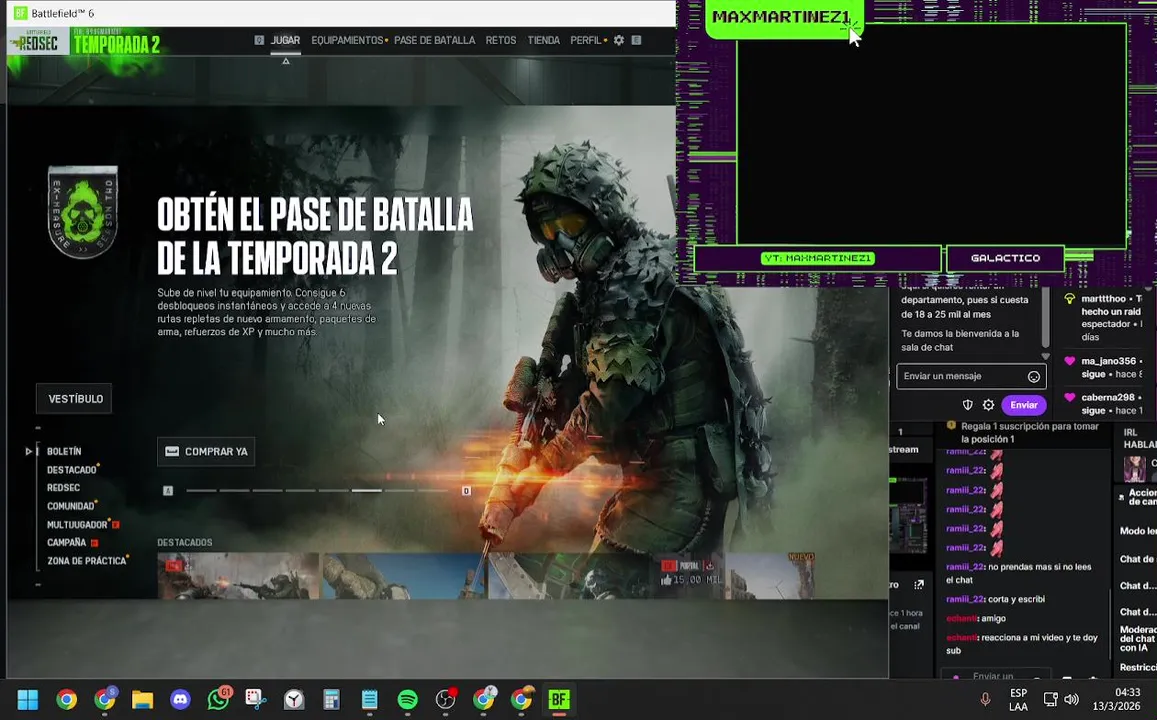Click username ma_jano356 in activity feed

[1108, 361]
